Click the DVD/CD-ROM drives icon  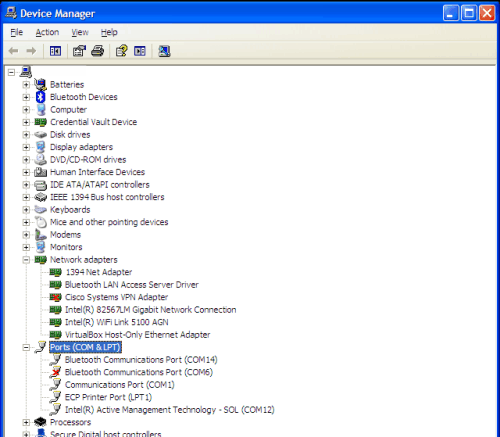click(x=40, y=159)
